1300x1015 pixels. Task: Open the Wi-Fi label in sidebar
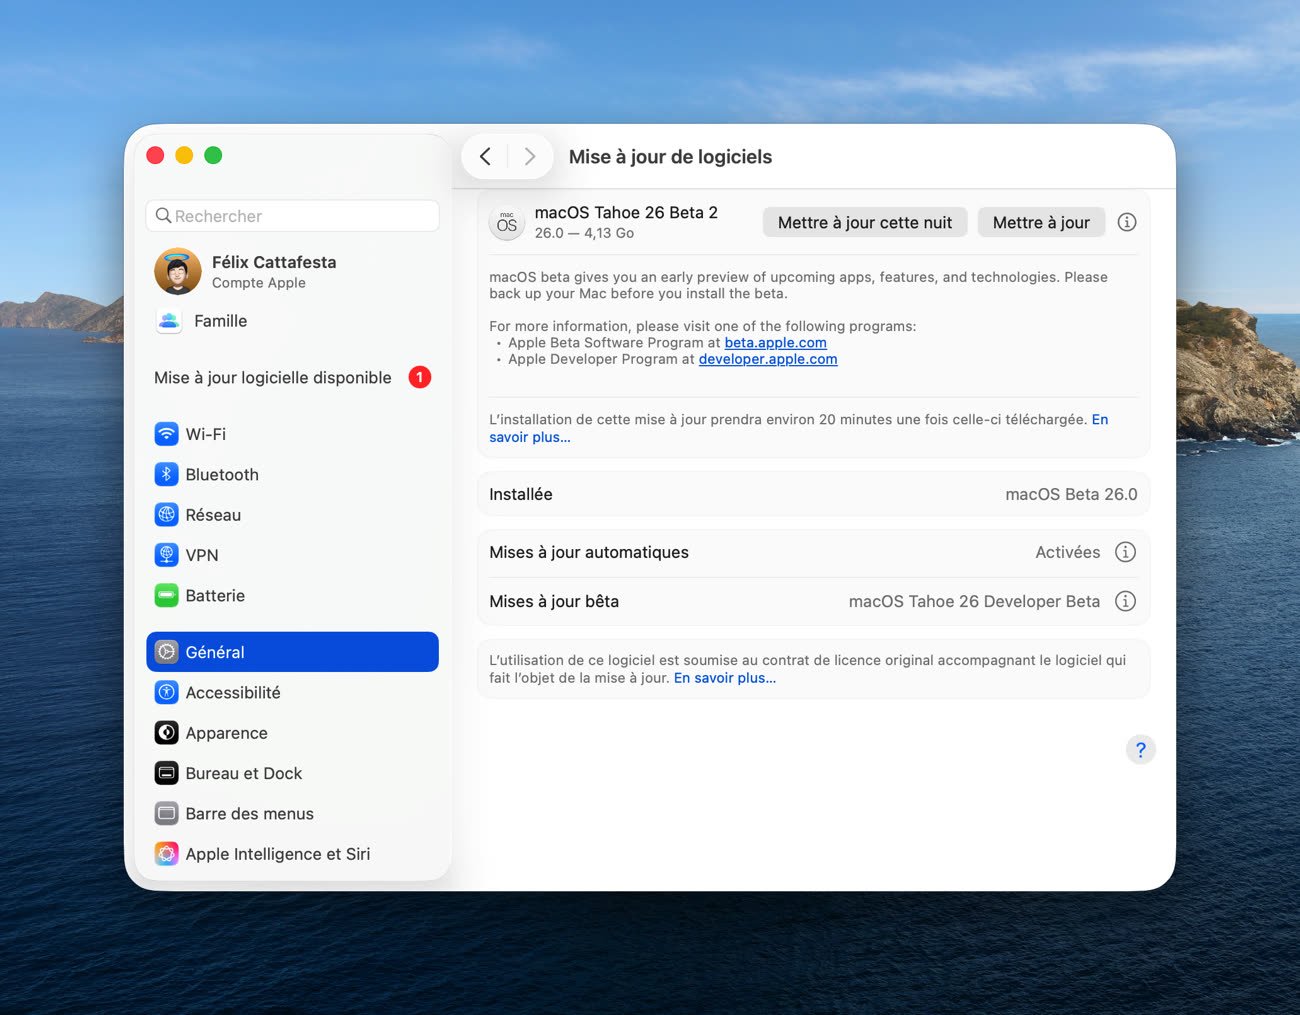click(206, 434)
